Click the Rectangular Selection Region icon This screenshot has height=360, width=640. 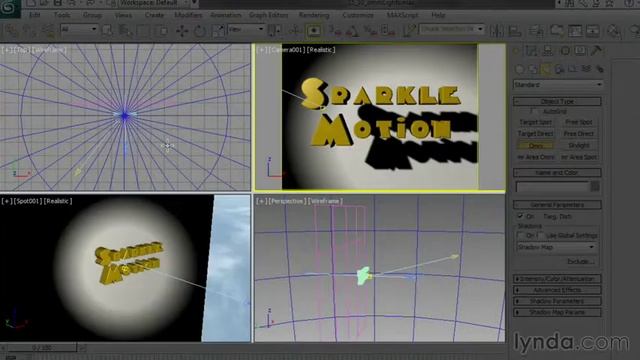143,31
